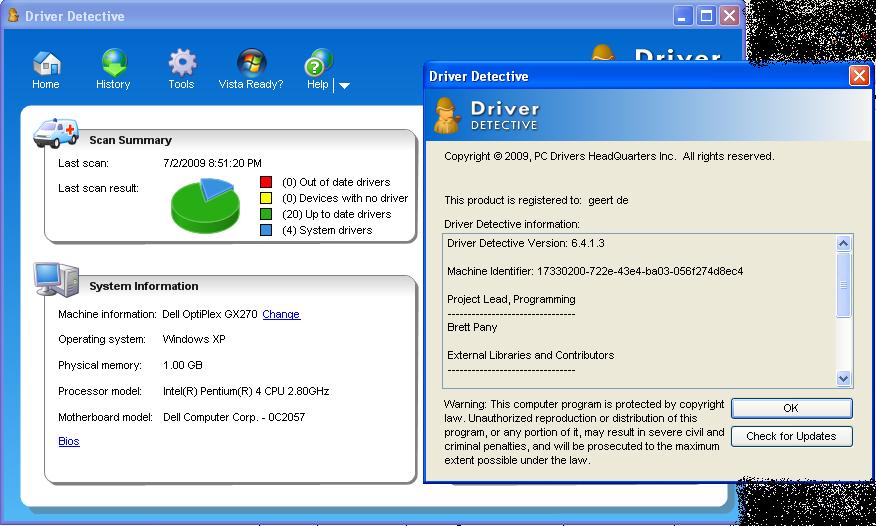Open the History globe icon
The image size is (876, 526).
[x=115, y=63]
